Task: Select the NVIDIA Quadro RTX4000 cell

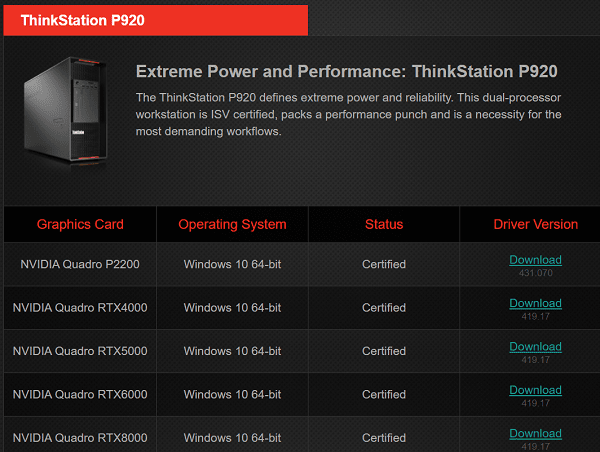Action: click(x=80, y=308)
